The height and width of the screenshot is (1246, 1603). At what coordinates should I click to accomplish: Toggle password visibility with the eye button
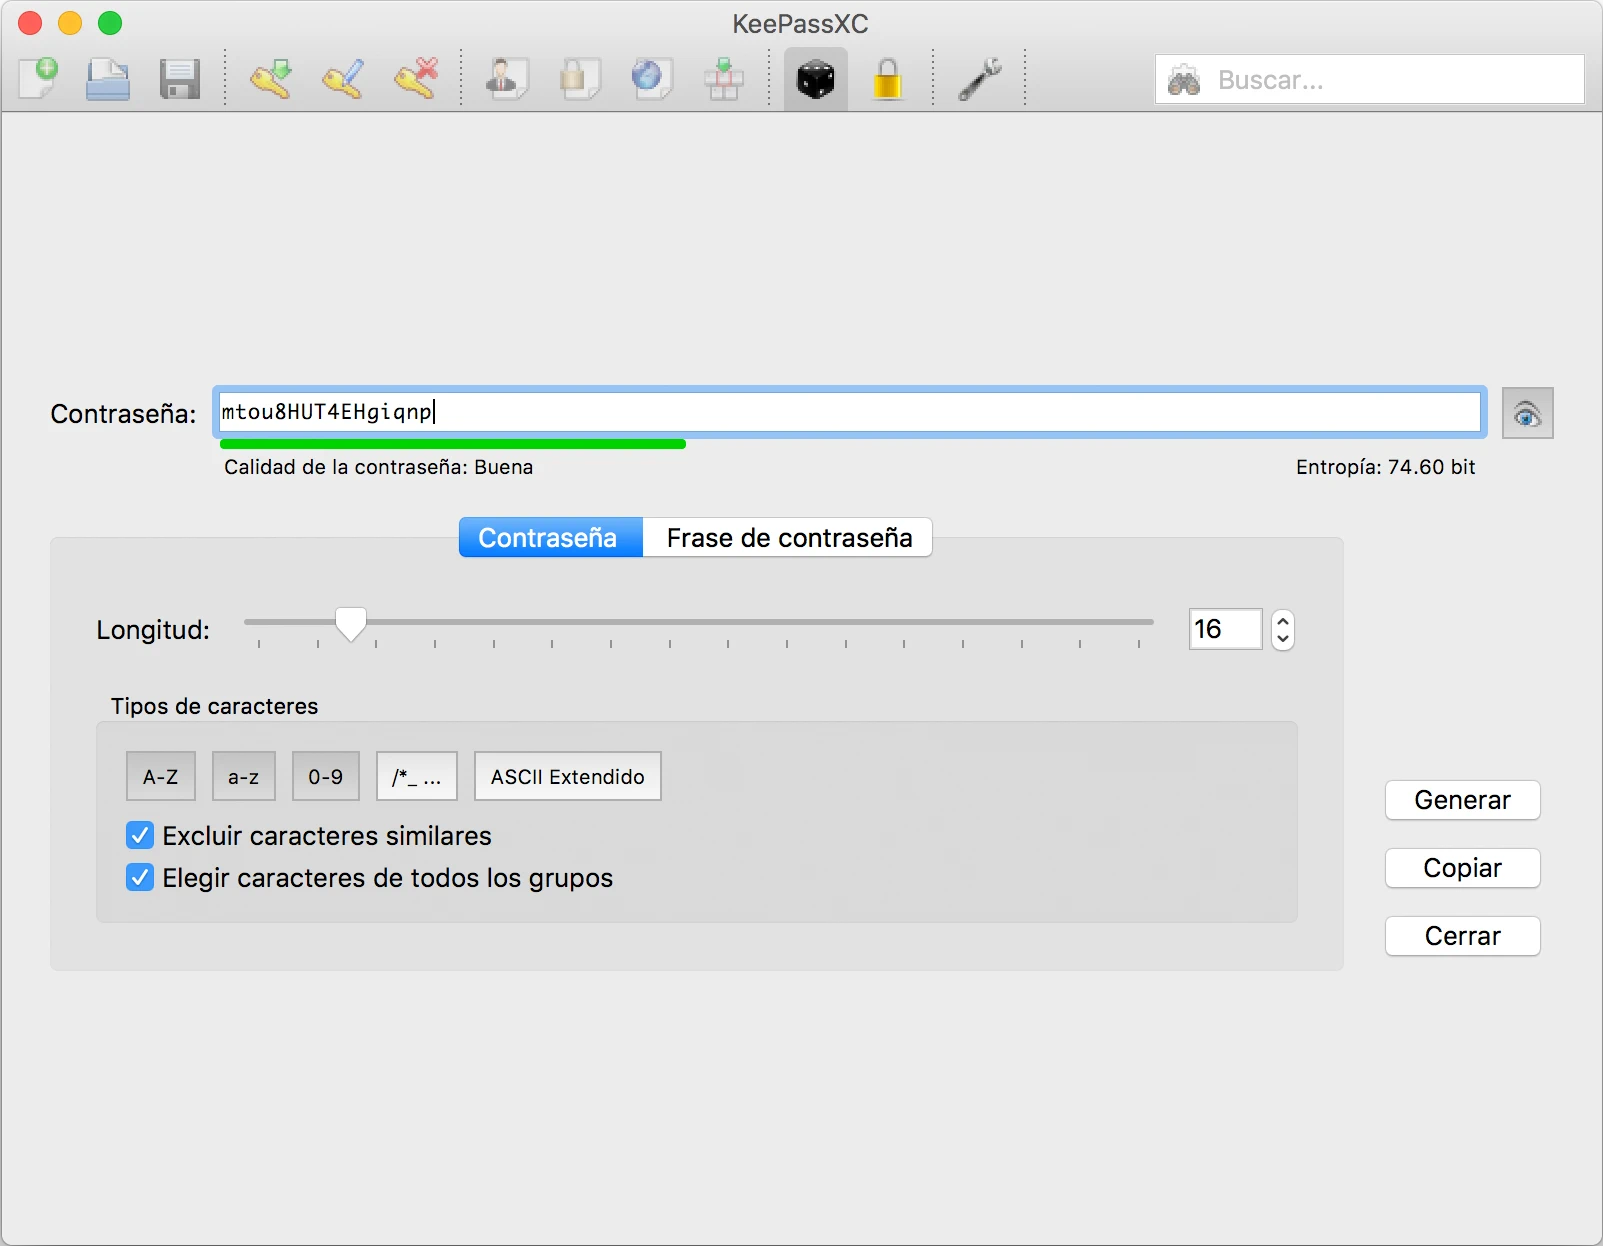coord(1527,413)
